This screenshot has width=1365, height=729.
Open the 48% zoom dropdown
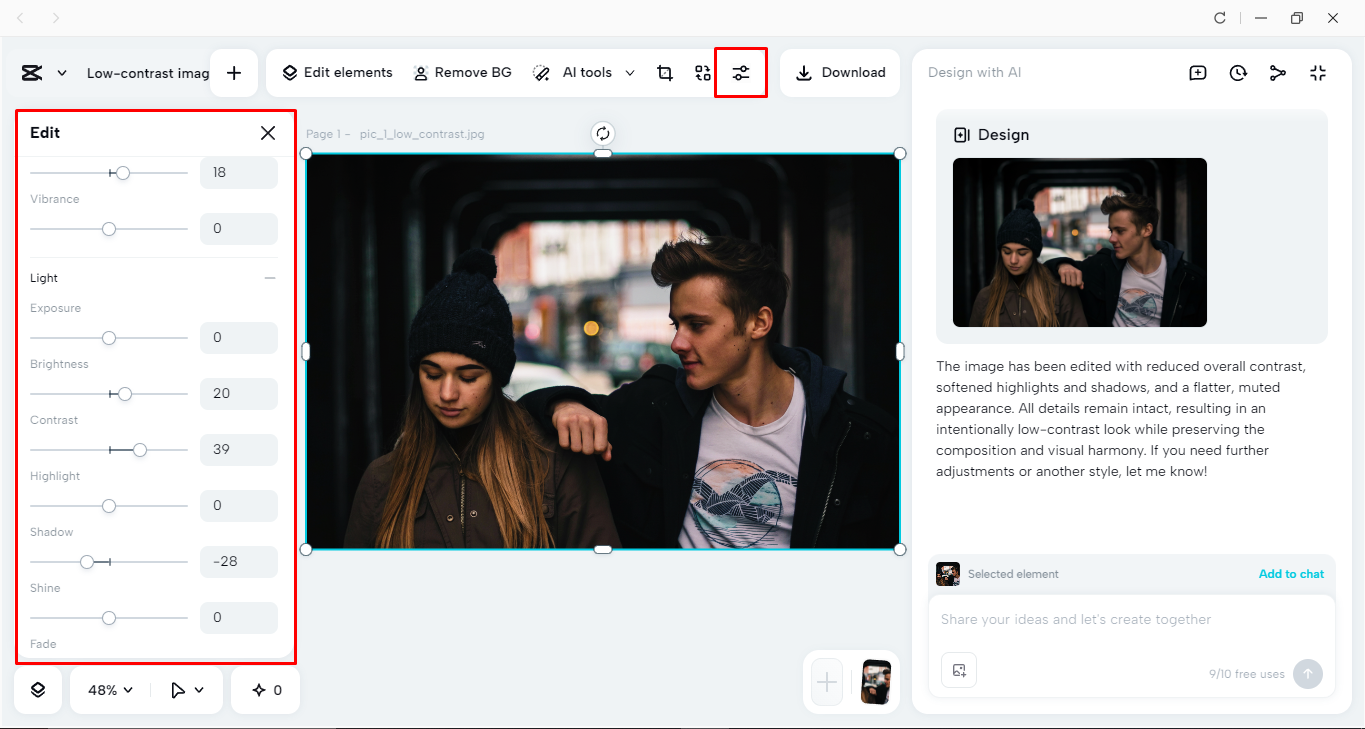(110, 690)
